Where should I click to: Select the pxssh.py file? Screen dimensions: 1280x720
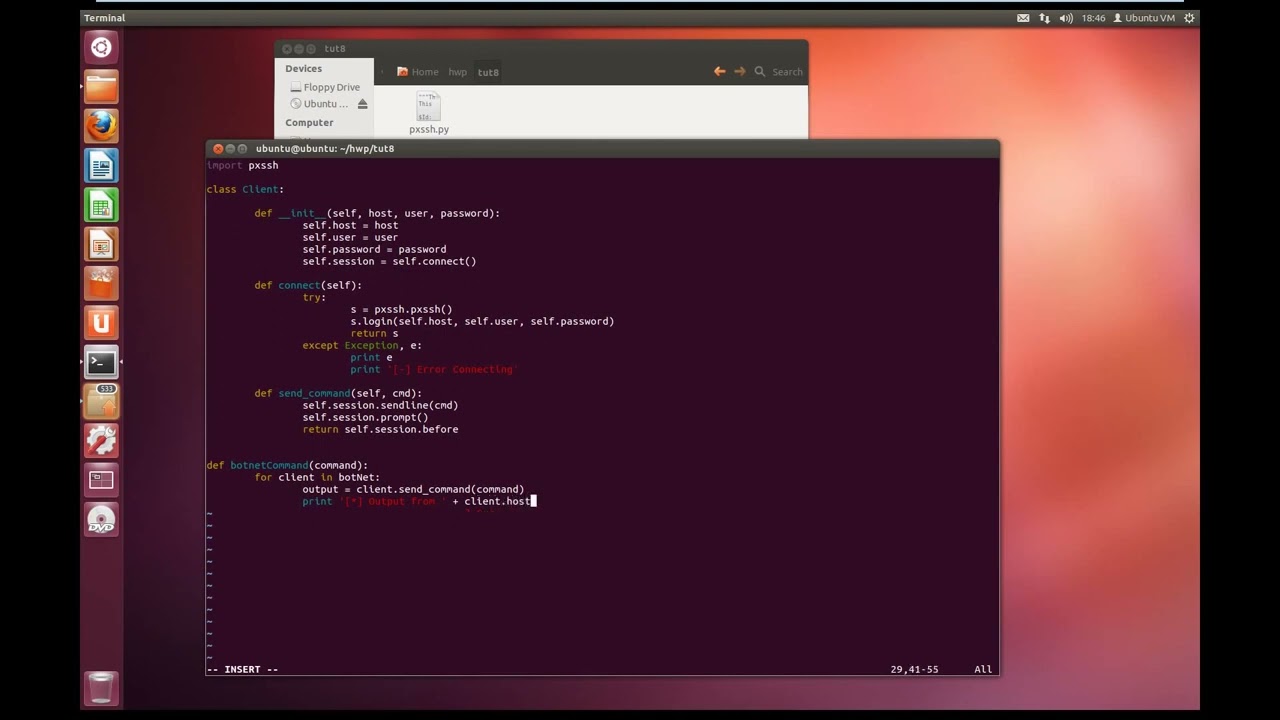pos(428,113)
